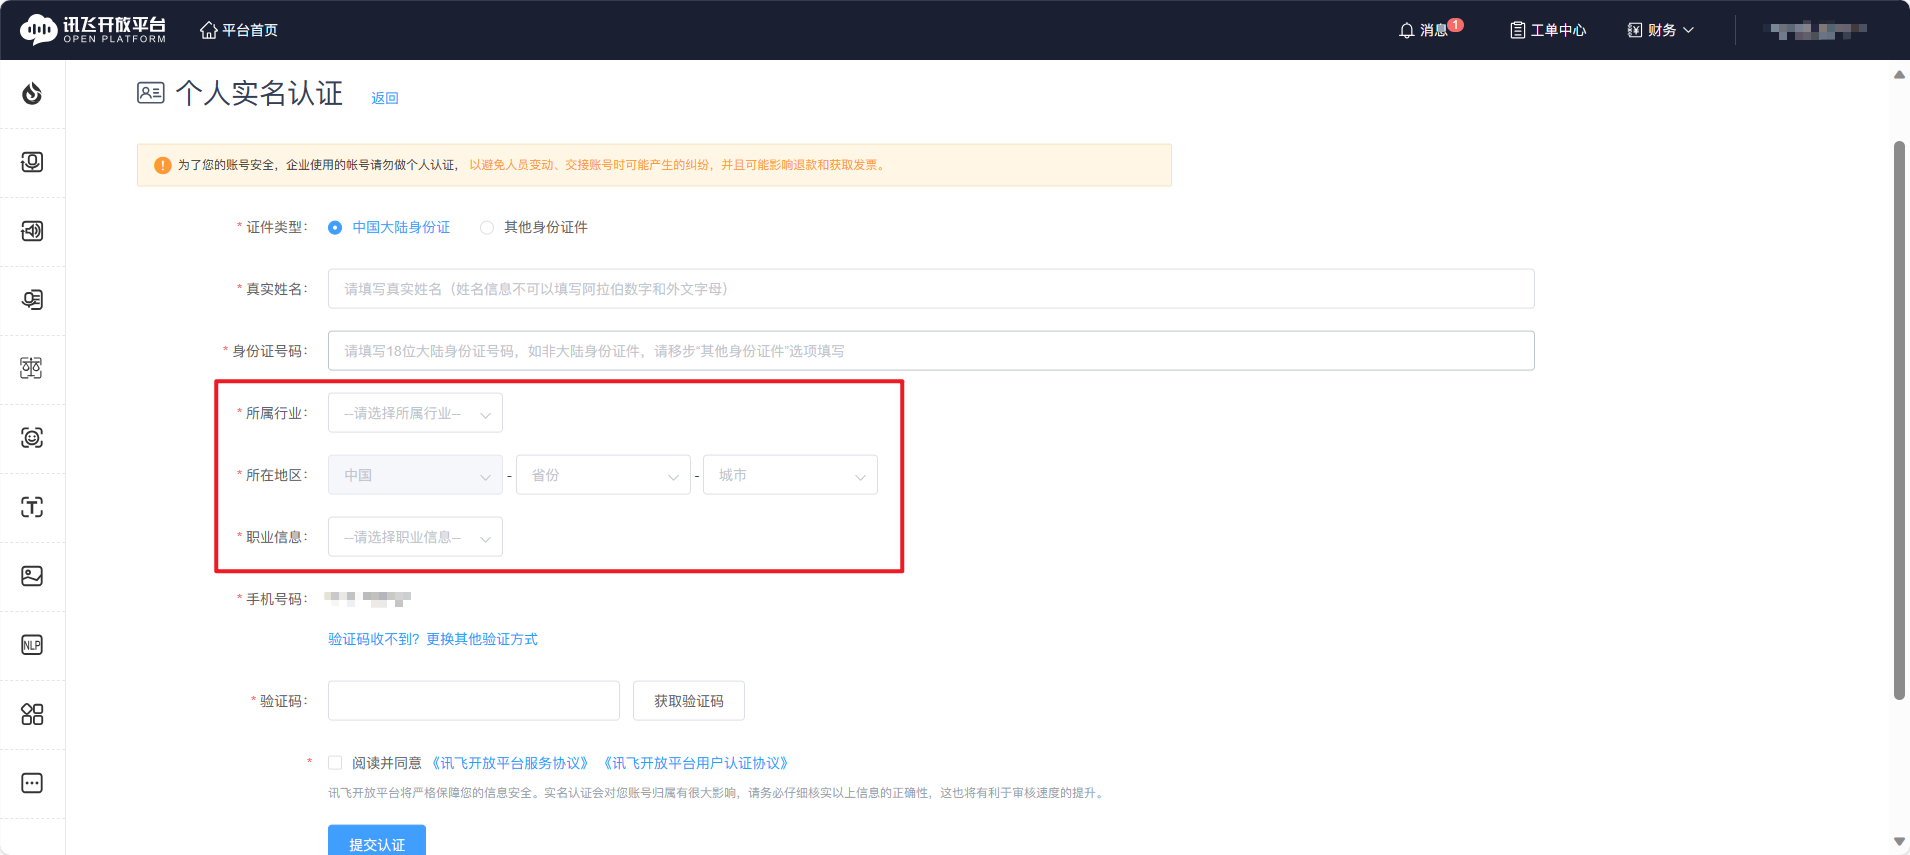This screenshot has height=855, width=1910.
Task: Click the vertical page scrollbar thumb
Action: [x=1899, y=420]
